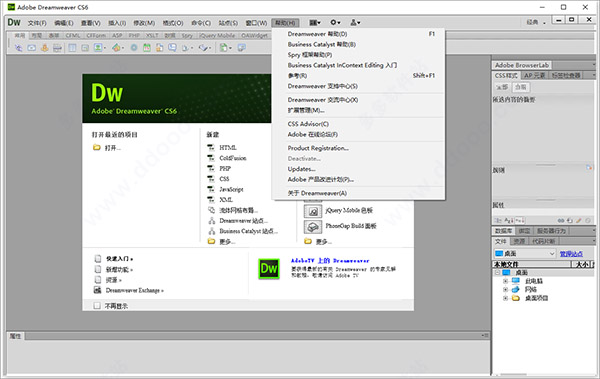The image size is (600, 379).
Task: Create new ColdFusion document from welcome screen
Action: (x=233, y=158)
